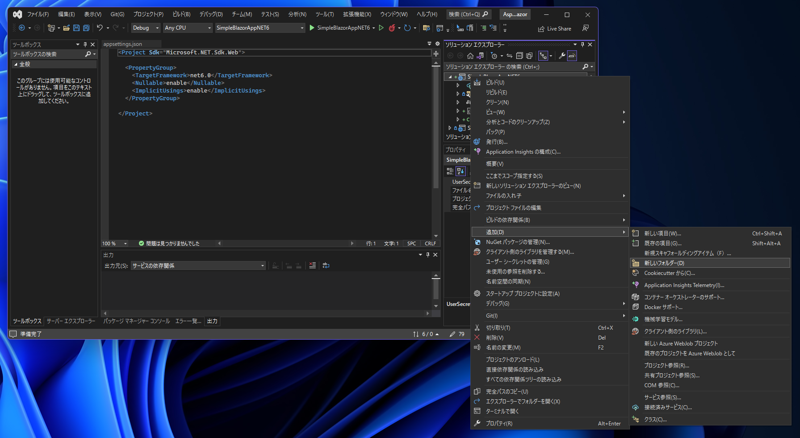Collapse the 全般 group in ツールボックス
The width and height of the screenshot is (800, 438).
click(x=15, y=64)
